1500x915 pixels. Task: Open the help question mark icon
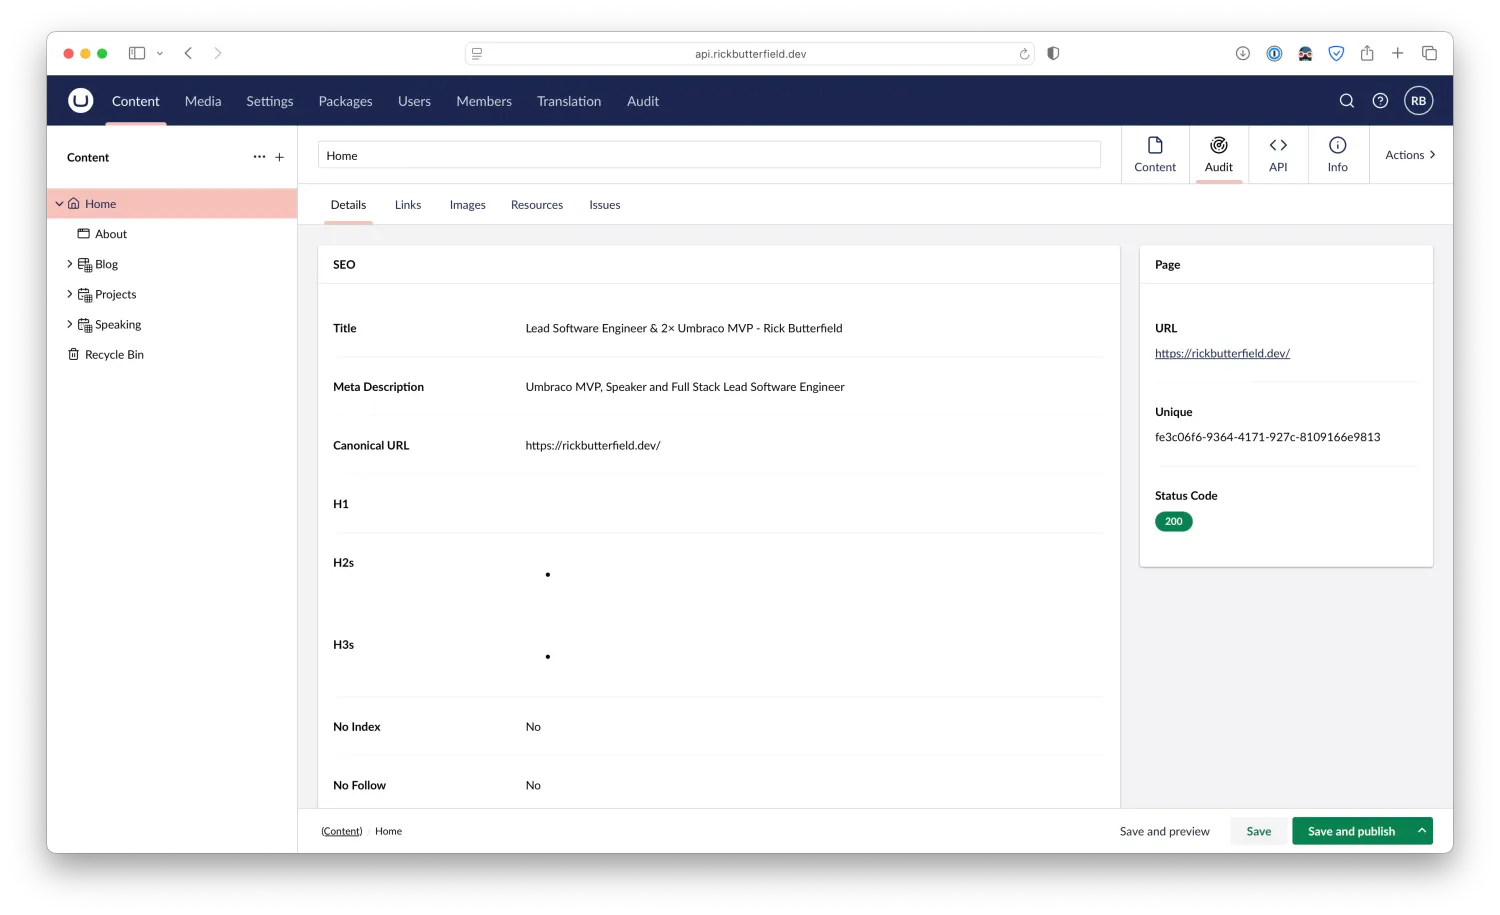pyautogui.click(x=1380, y=100)
